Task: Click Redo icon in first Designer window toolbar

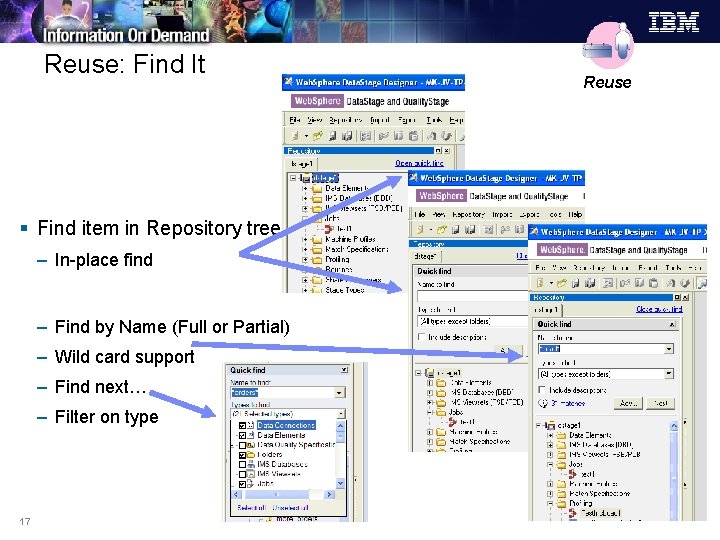Action: pos(446,135)
